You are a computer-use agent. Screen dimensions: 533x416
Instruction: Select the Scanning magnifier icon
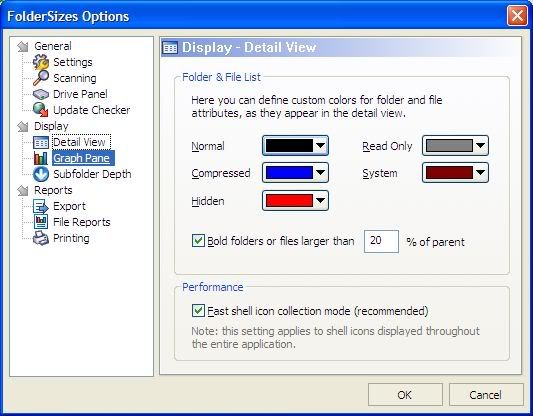(41, 78)
